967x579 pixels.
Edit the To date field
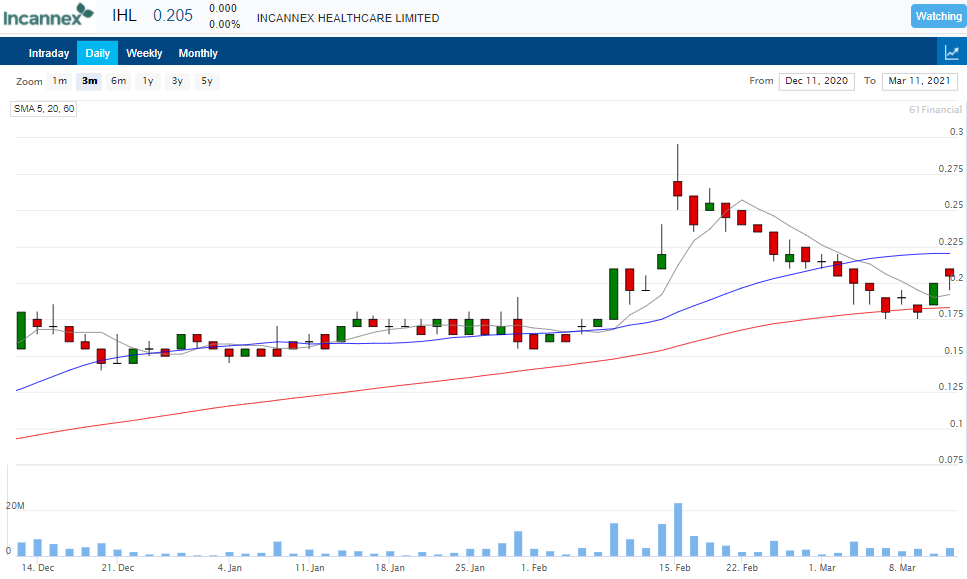coord(920,81)
